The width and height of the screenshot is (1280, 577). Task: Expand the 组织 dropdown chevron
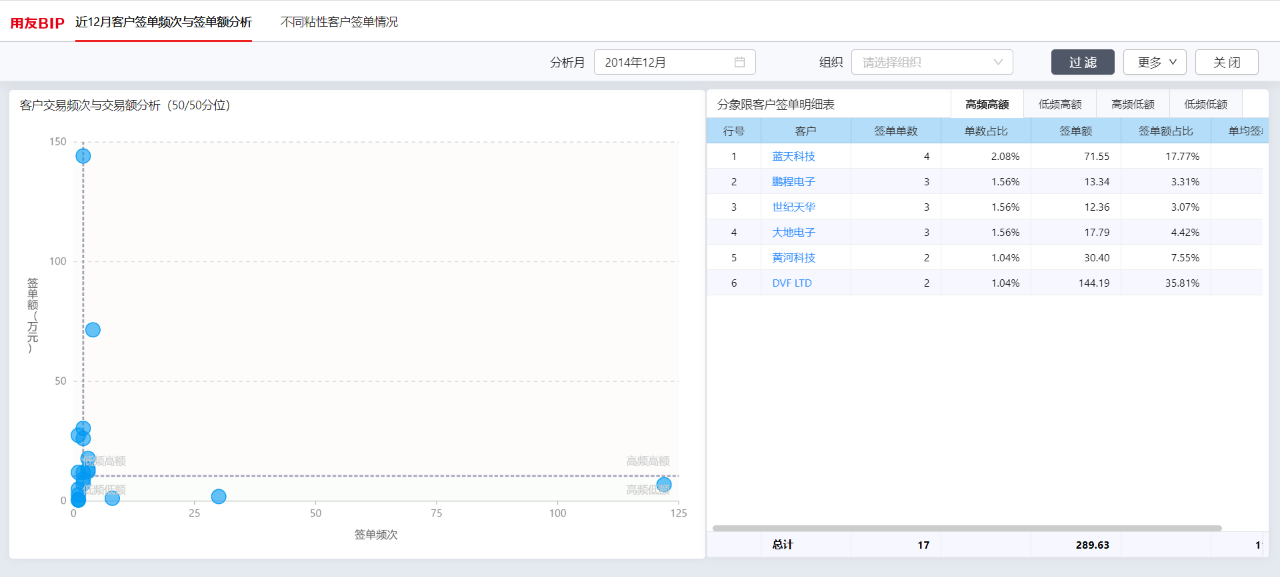click(x=998, y=62)
